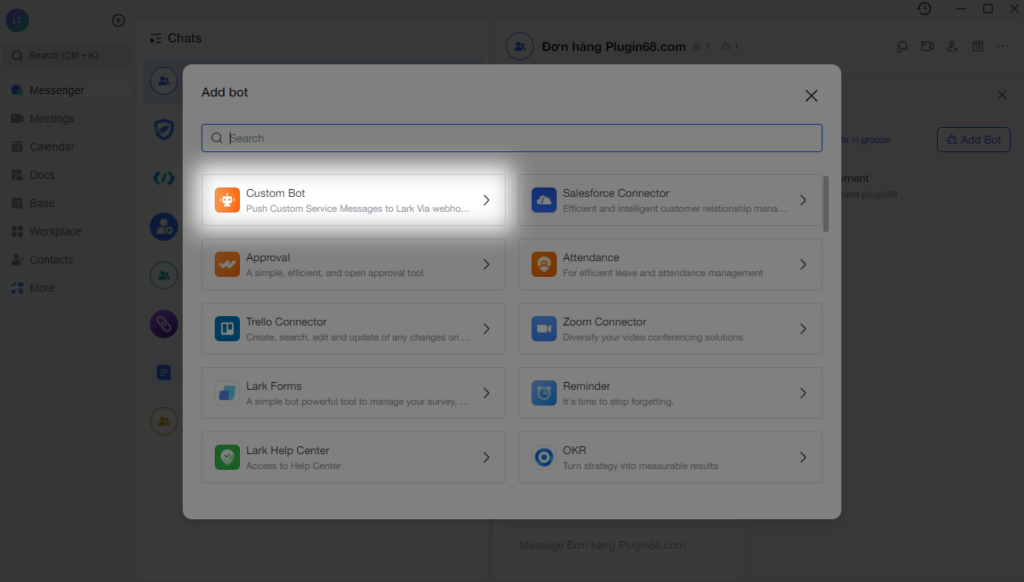
Task: Open Contacts in the sidebar
Action: pos(65,259)
